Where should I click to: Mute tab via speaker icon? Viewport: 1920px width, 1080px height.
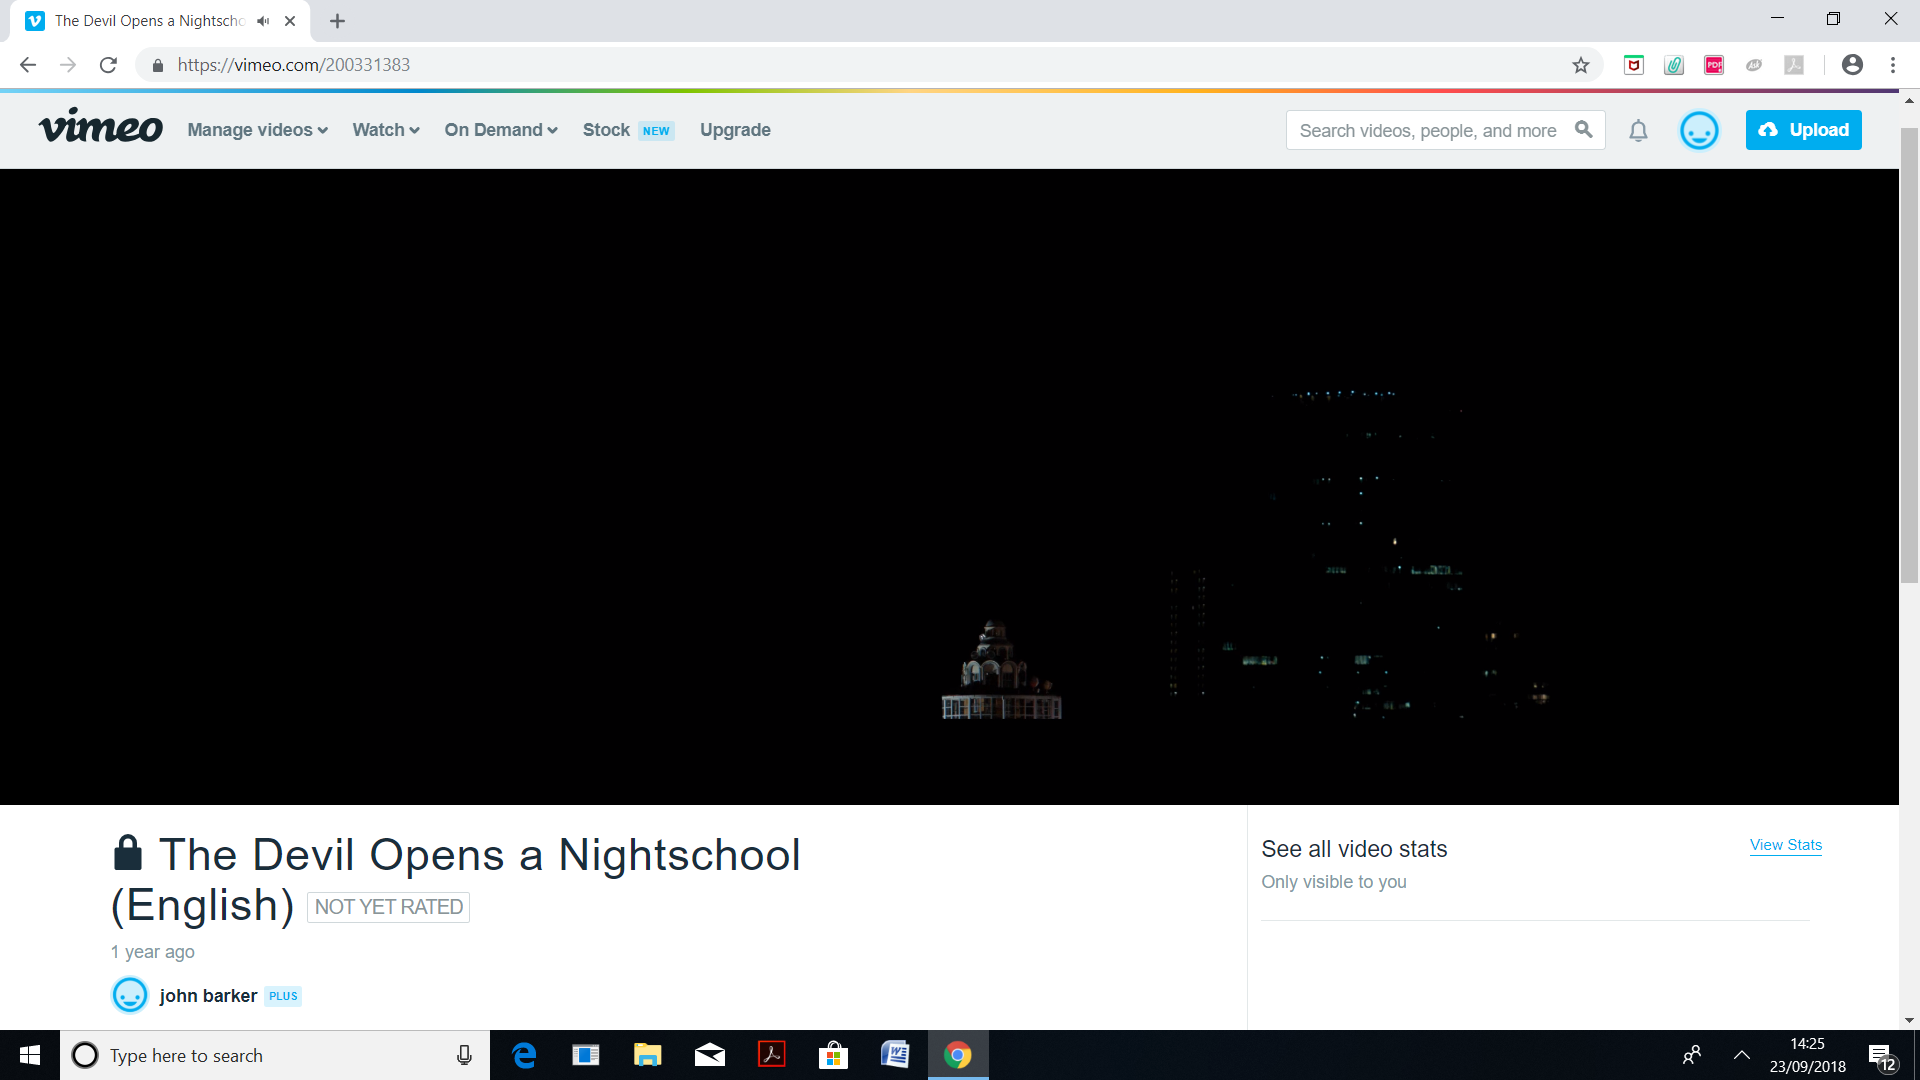click(263, 21)
